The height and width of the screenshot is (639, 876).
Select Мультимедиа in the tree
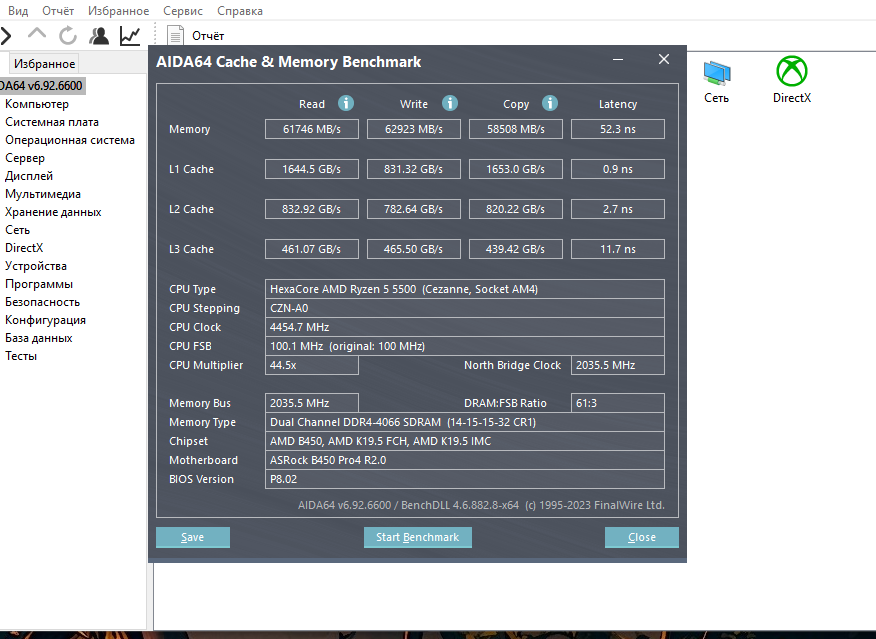point(43,194)
